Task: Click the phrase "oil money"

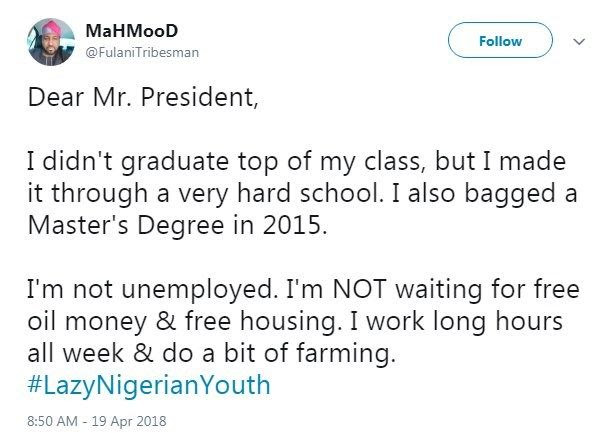Action: pyautogui.click(x=108, y=325)
